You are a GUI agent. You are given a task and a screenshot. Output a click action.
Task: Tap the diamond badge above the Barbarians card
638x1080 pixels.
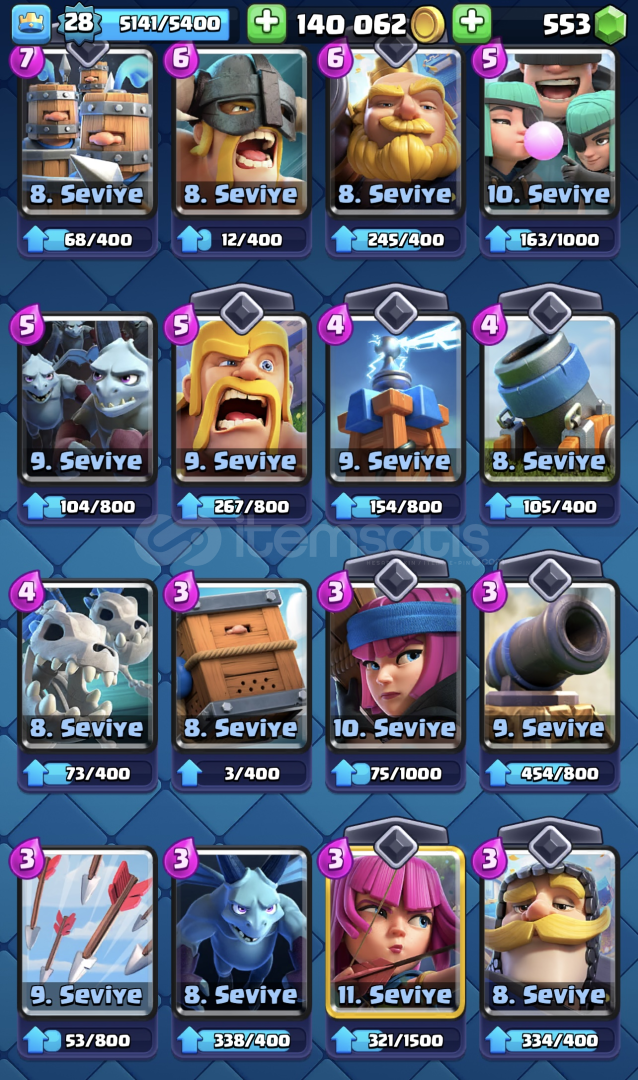[x=241, y=311]
